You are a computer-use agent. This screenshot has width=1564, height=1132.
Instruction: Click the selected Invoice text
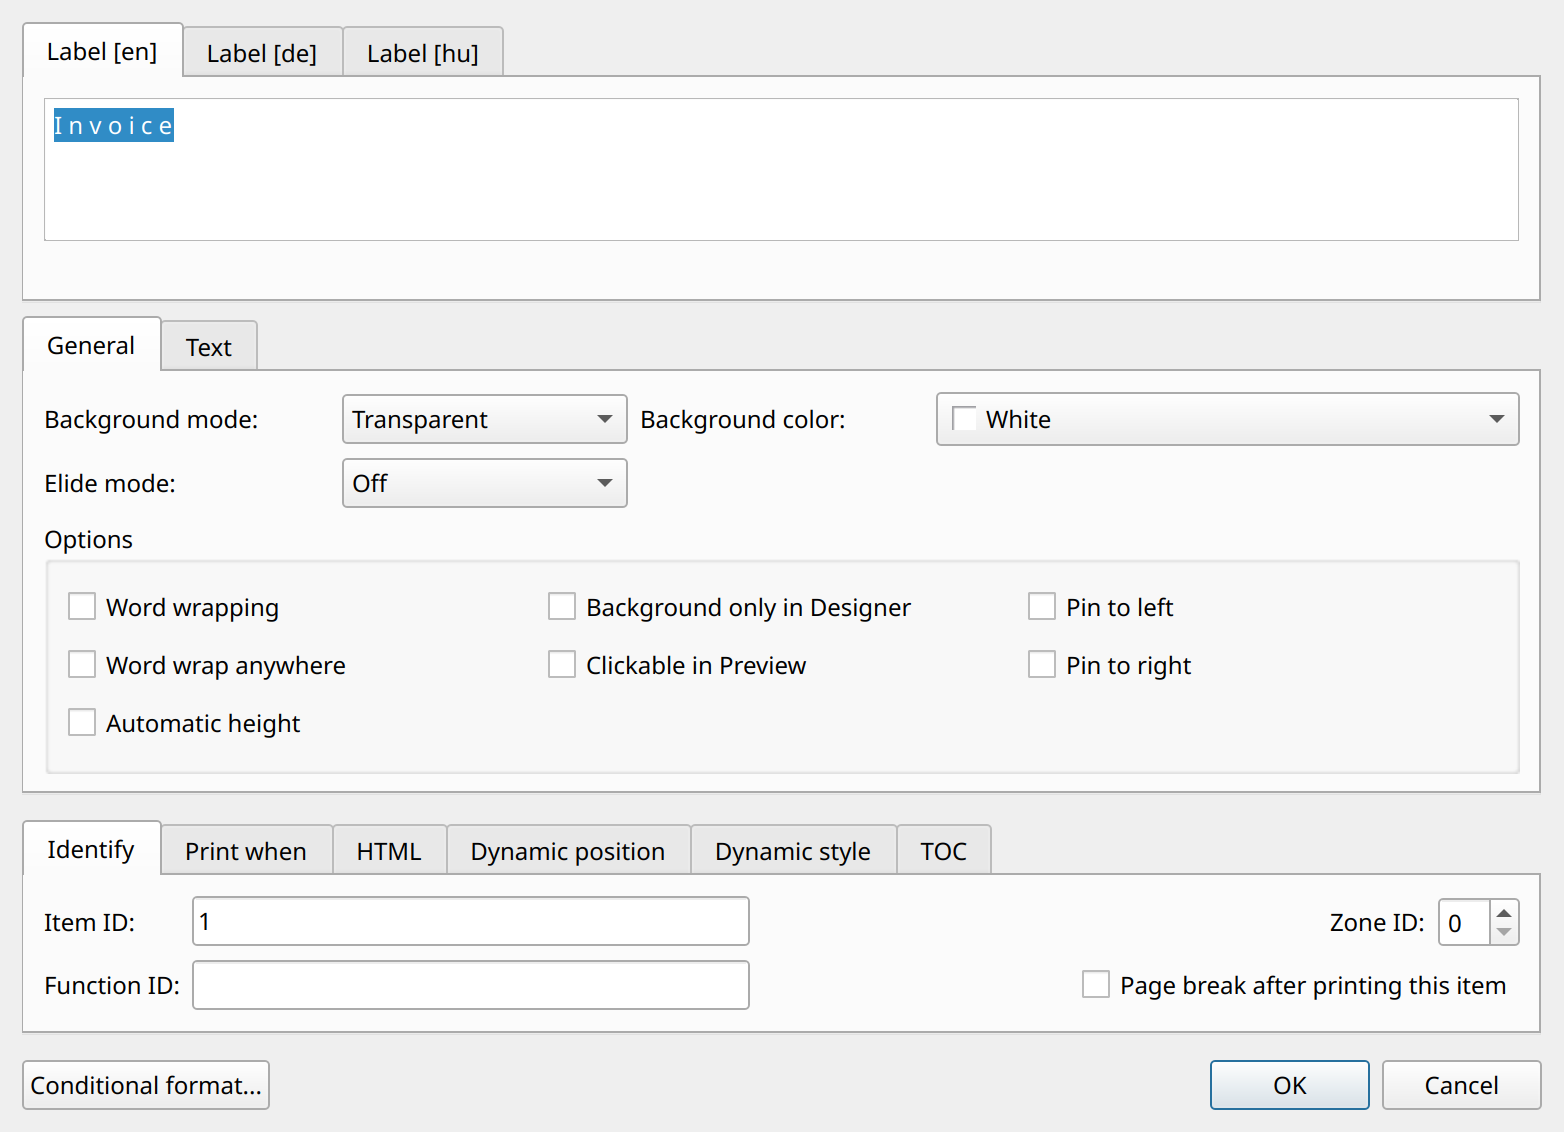pos(114,125)
